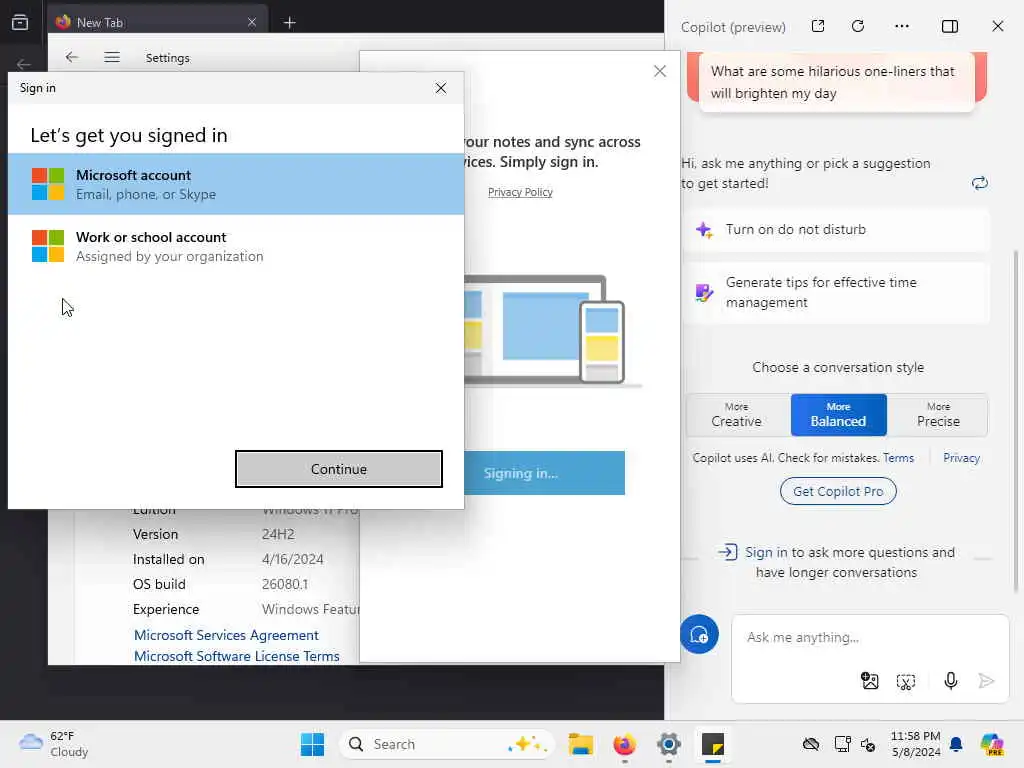Start a new Copilot topic
The height and width of the screenshot is (768, 1024).
click(x=699, y=634)
